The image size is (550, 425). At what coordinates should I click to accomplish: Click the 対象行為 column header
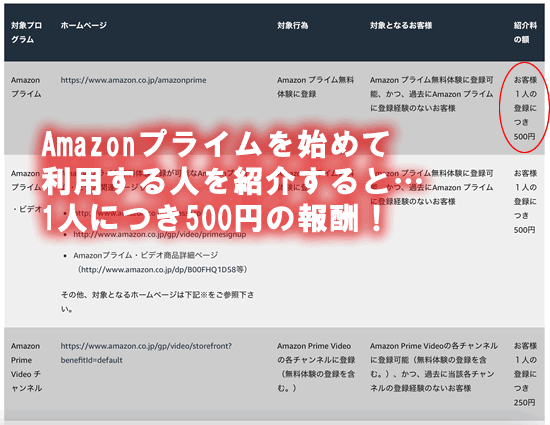[293, 25]
